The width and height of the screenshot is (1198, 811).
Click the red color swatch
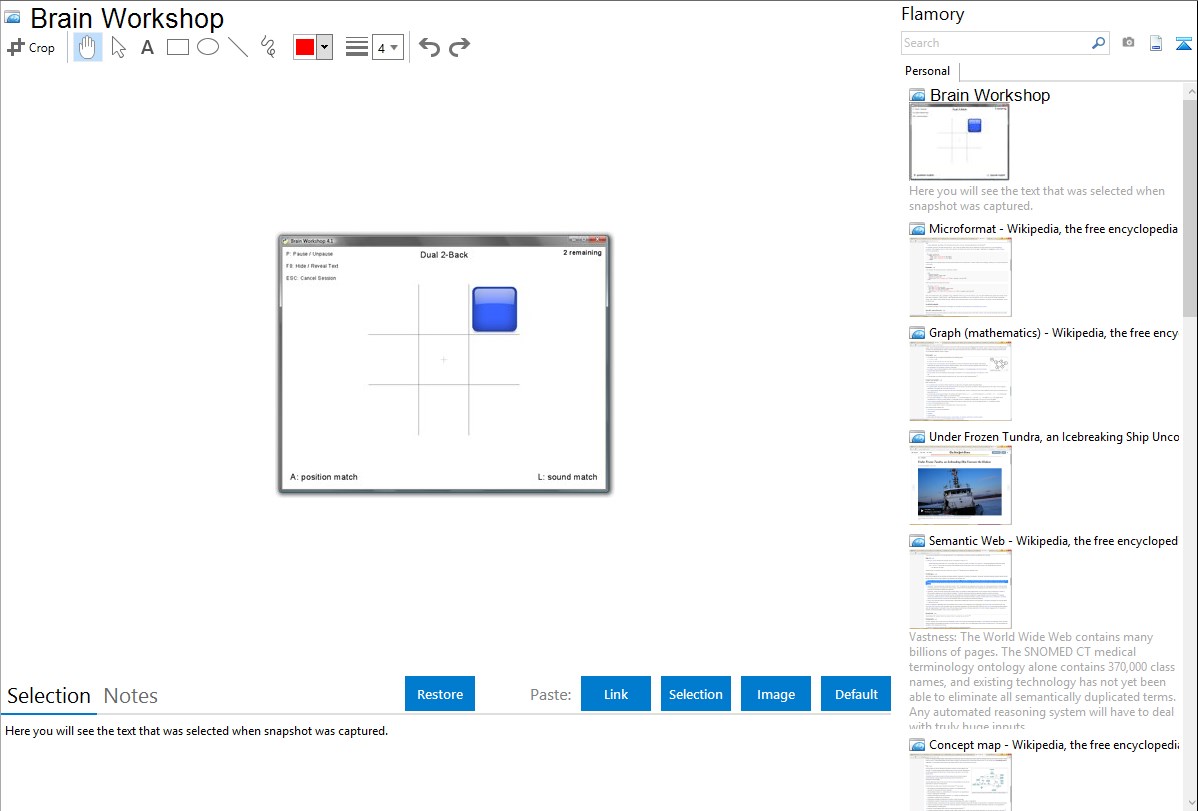point(305,47)
